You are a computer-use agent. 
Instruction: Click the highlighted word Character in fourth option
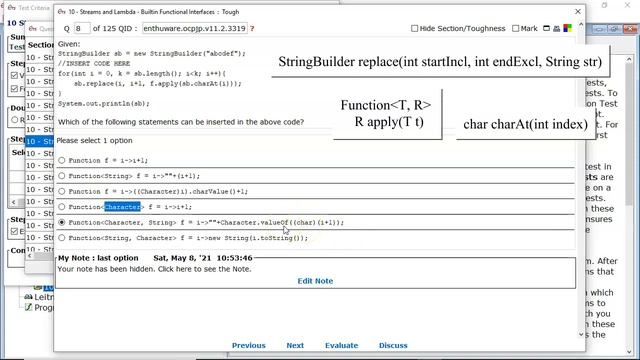point(122,207)
